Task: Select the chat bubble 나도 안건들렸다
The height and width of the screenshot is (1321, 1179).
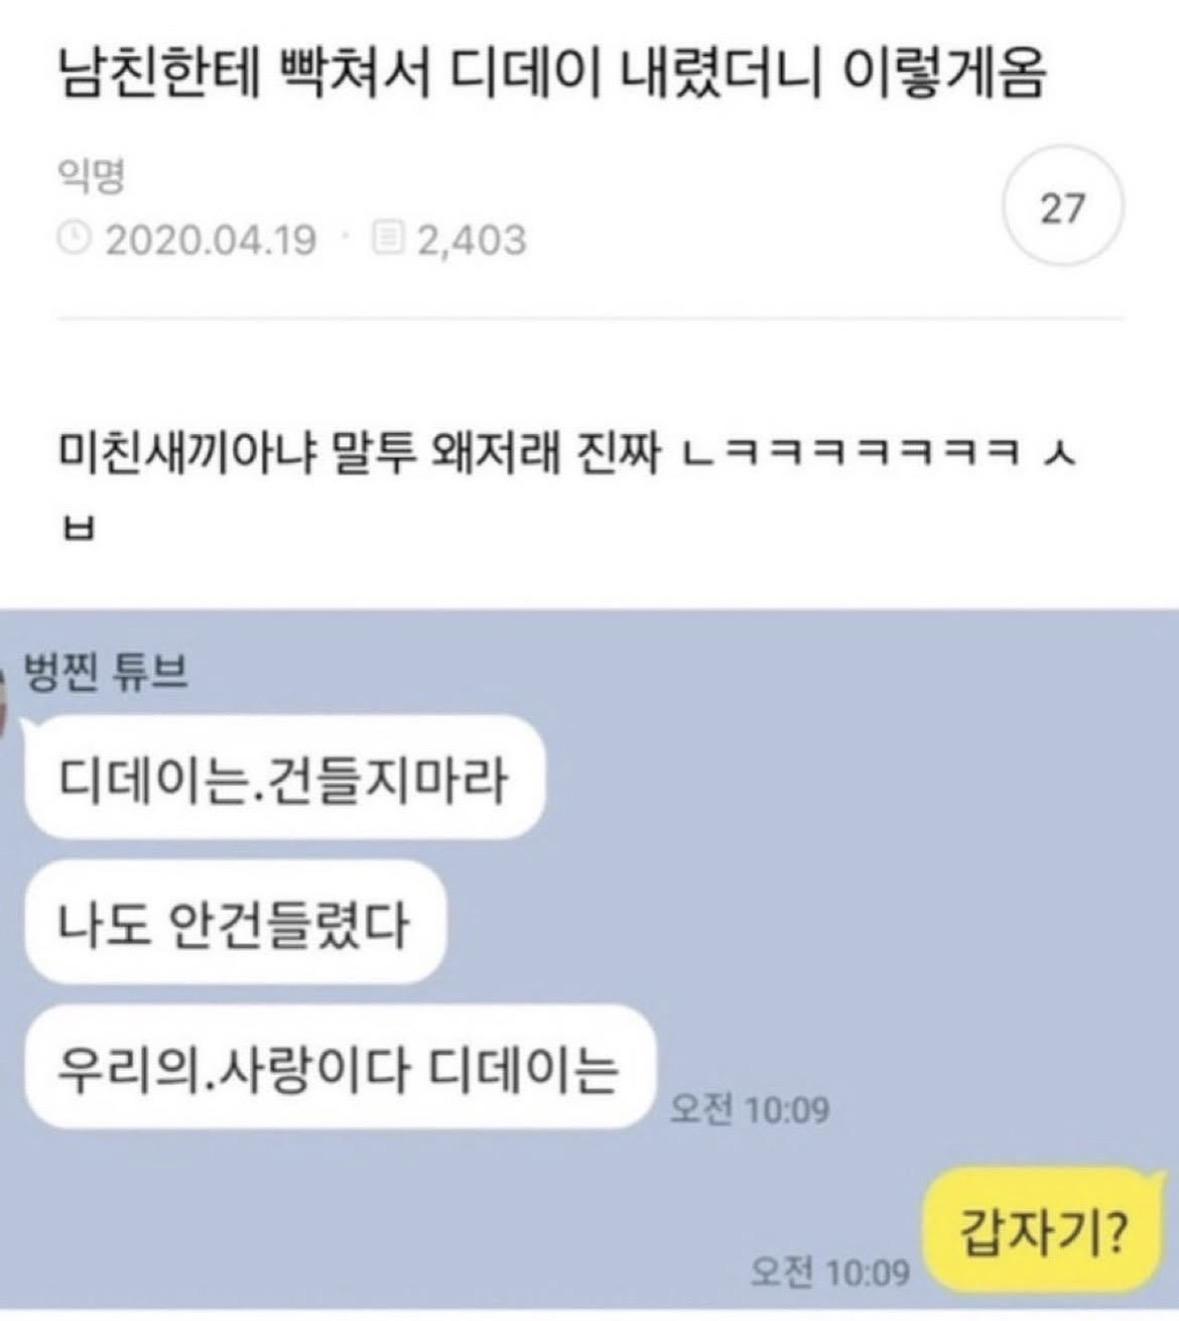Action: (x=235, y=922)
